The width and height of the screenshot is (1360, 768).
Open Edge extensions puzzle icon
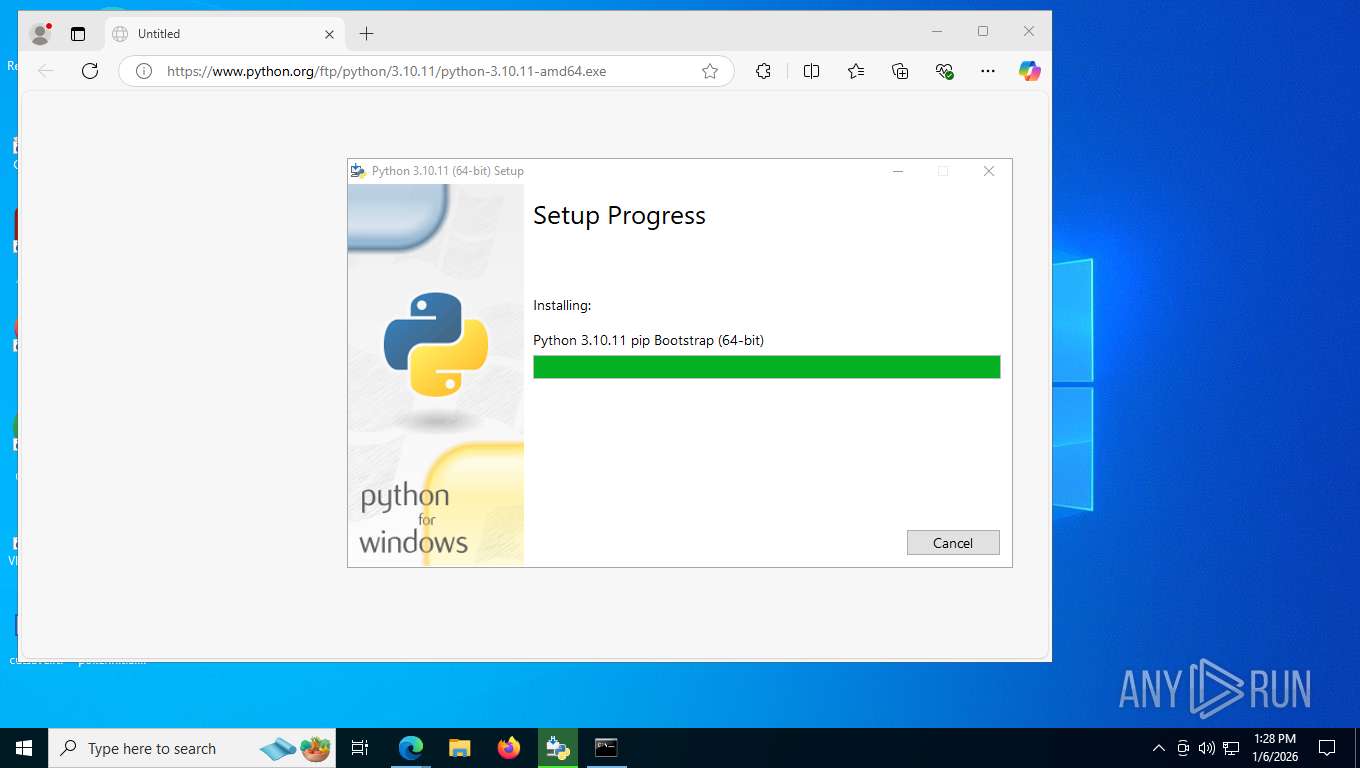pyautogui.click(x=763, y=71)
